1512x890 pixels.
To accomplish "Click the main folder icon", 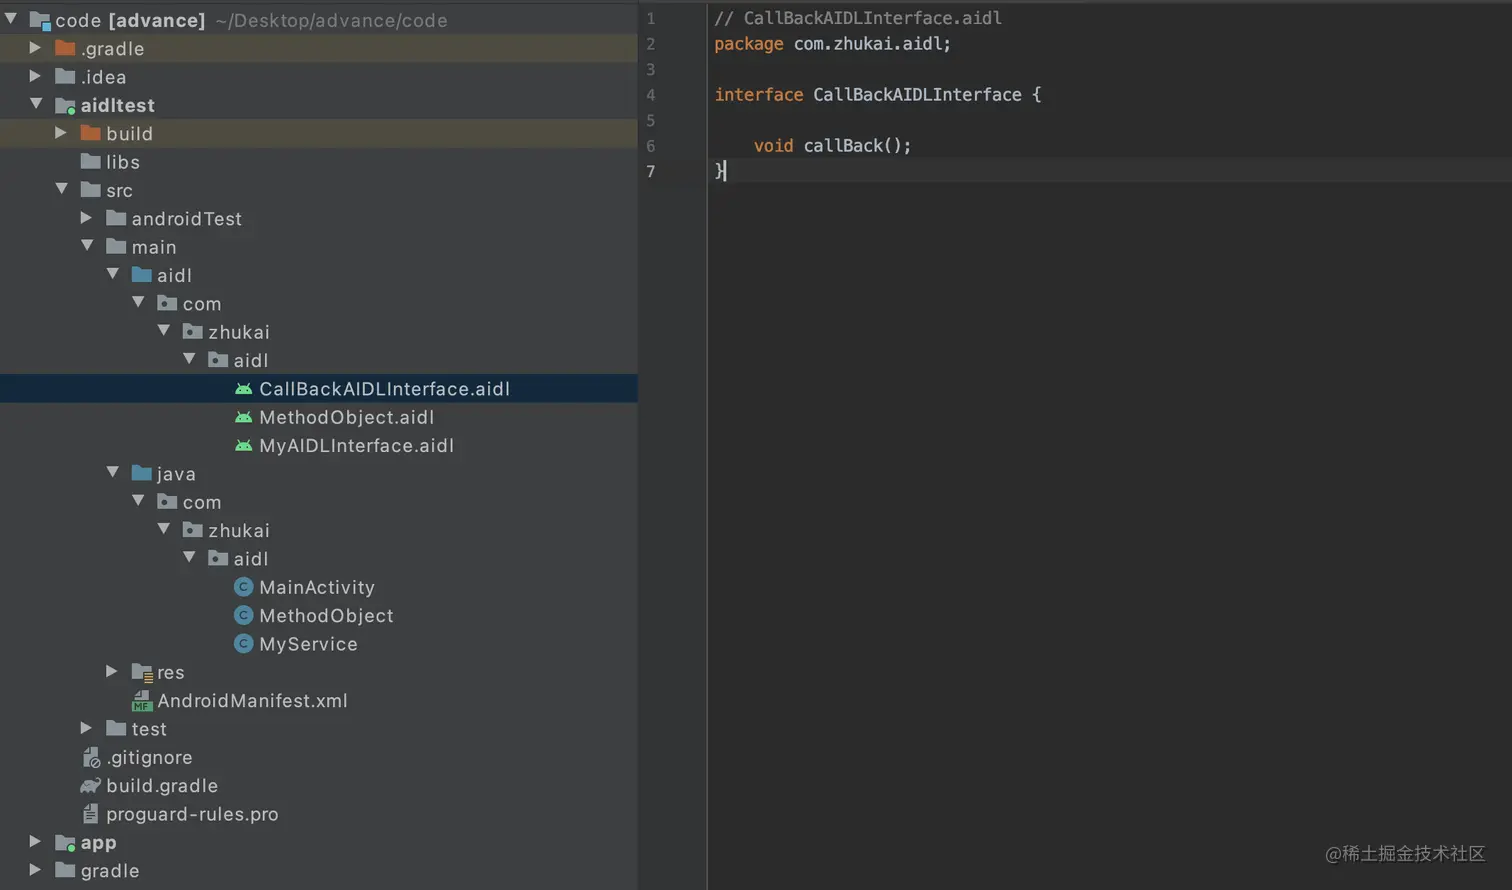I will pos(116,246).
